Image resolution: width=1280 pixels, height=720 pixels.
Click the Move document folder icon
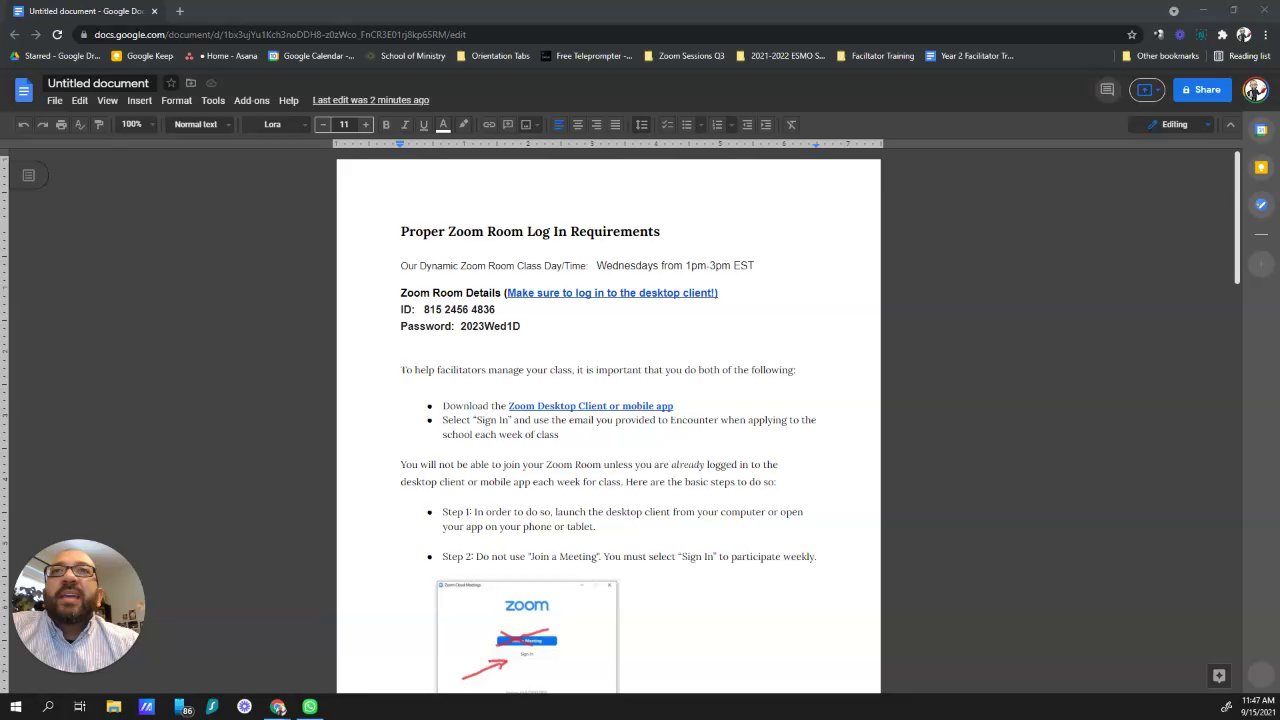click(191, 83)
